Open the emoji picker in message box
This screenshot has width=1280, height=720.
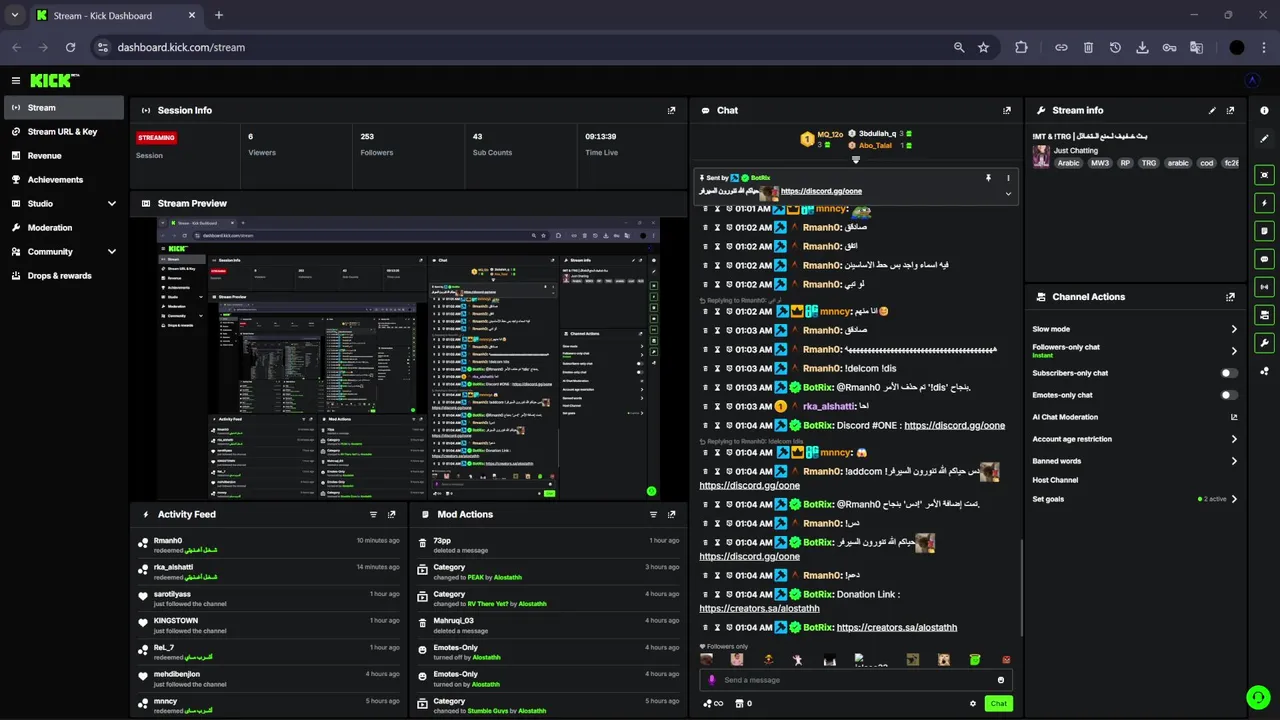click(1001, 680)
